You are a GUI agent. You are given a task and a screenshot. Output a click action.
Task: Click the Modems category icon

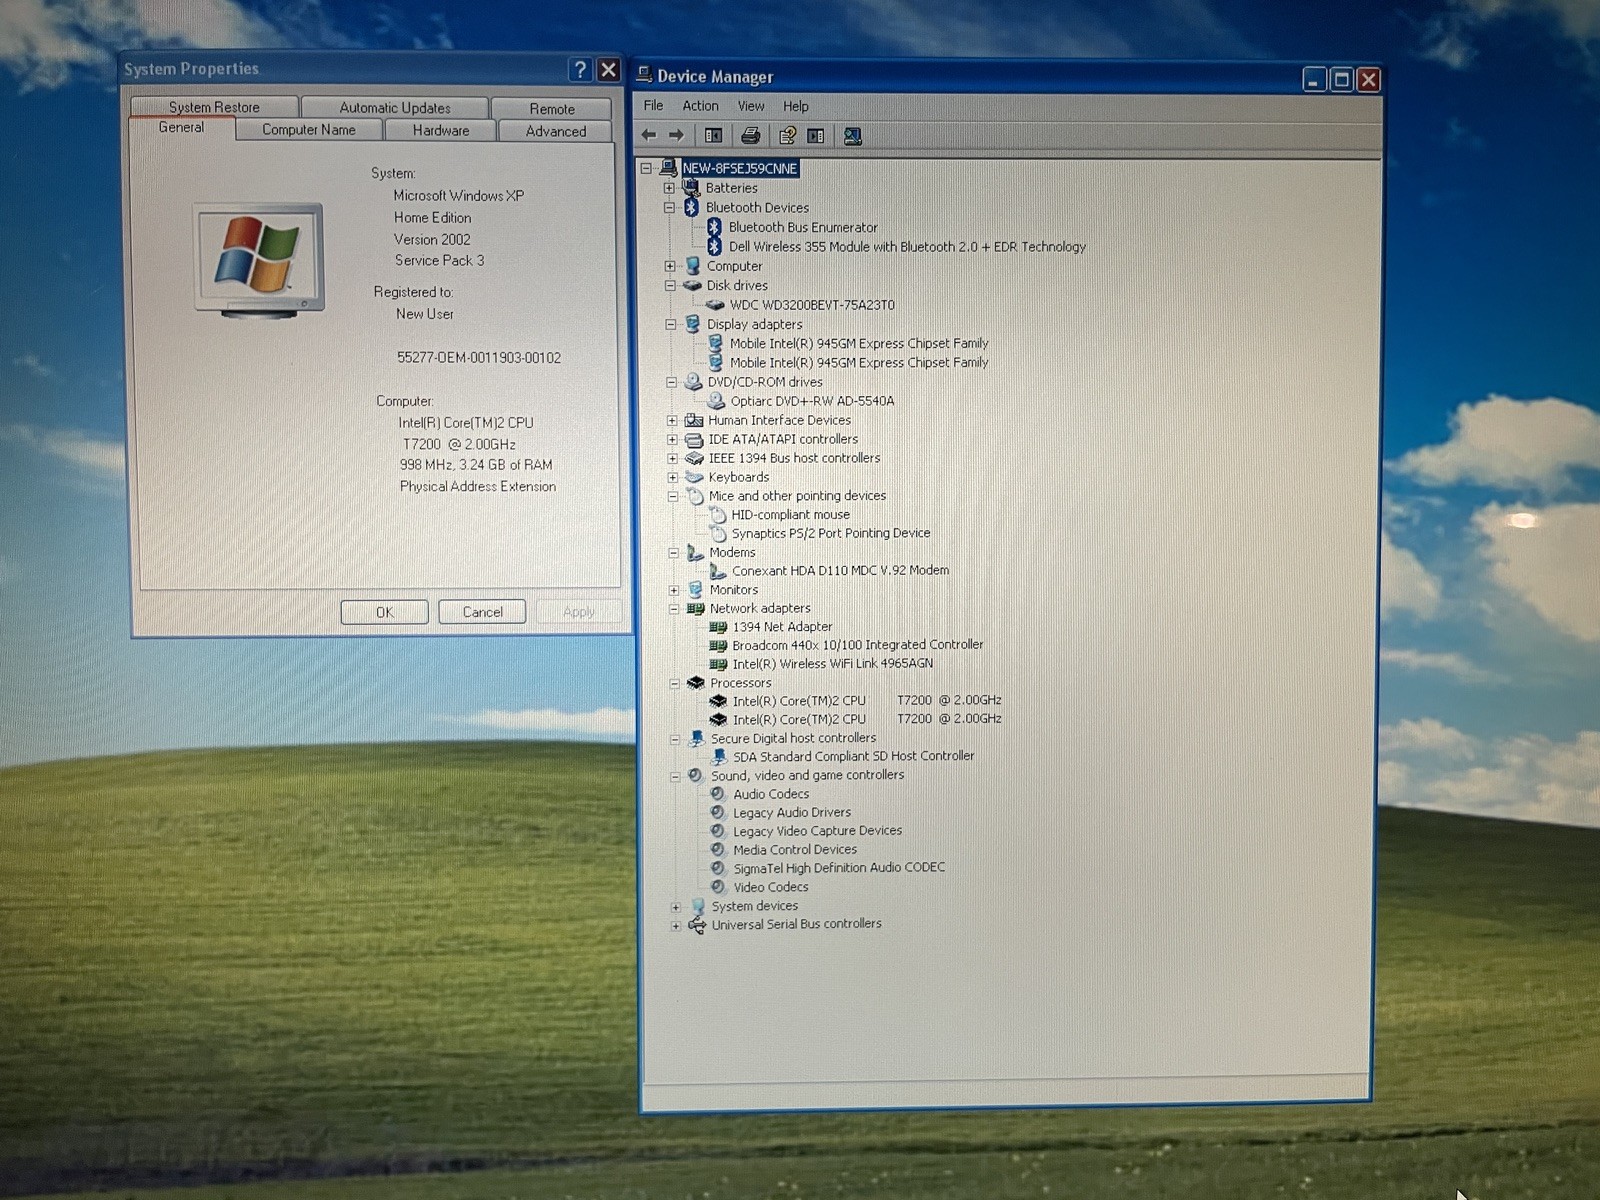tap(695, 552)
